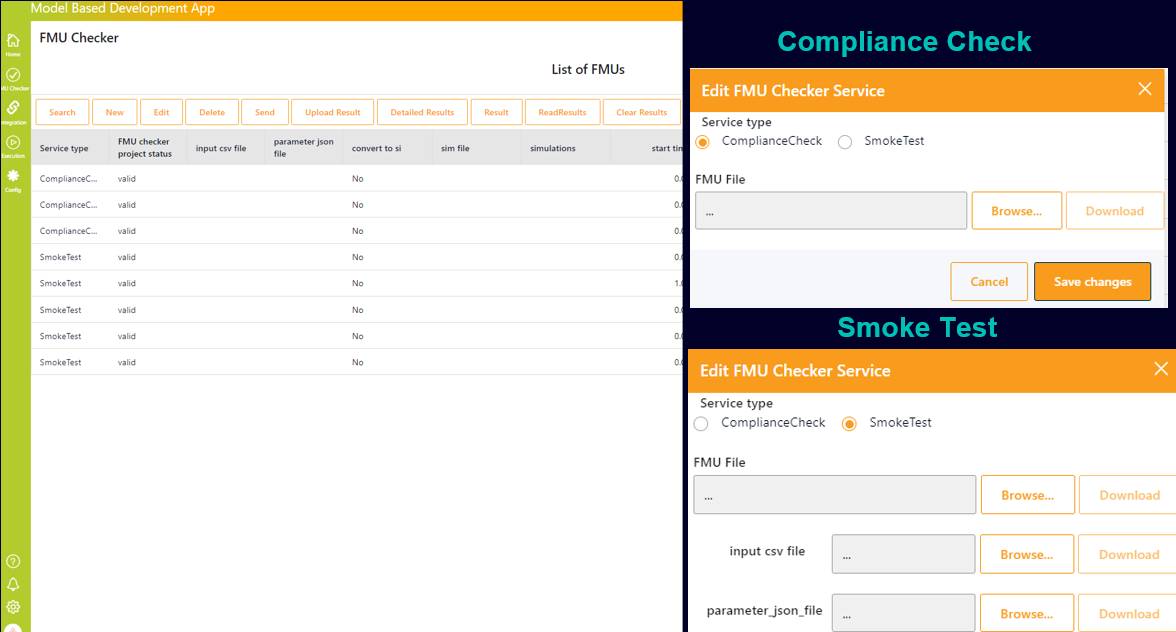Sort by the Service type column header

point(64,148)
